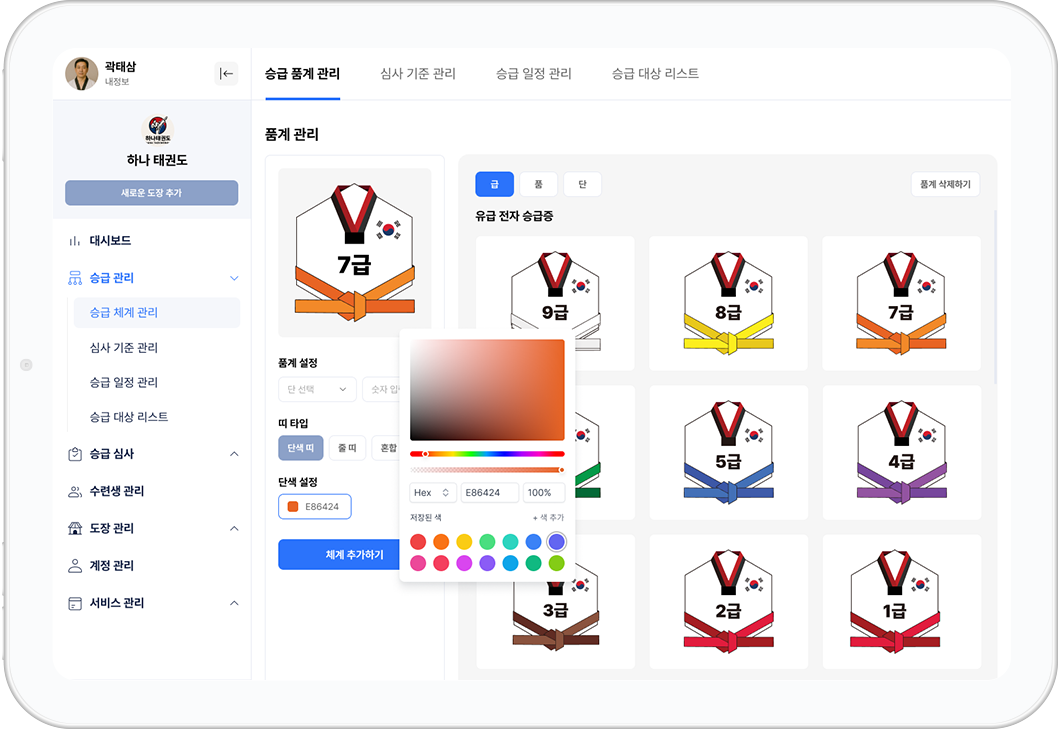
Task: Click the 서비스 관리 window icon
Action: pyautogui.click(x=74, y=603)
